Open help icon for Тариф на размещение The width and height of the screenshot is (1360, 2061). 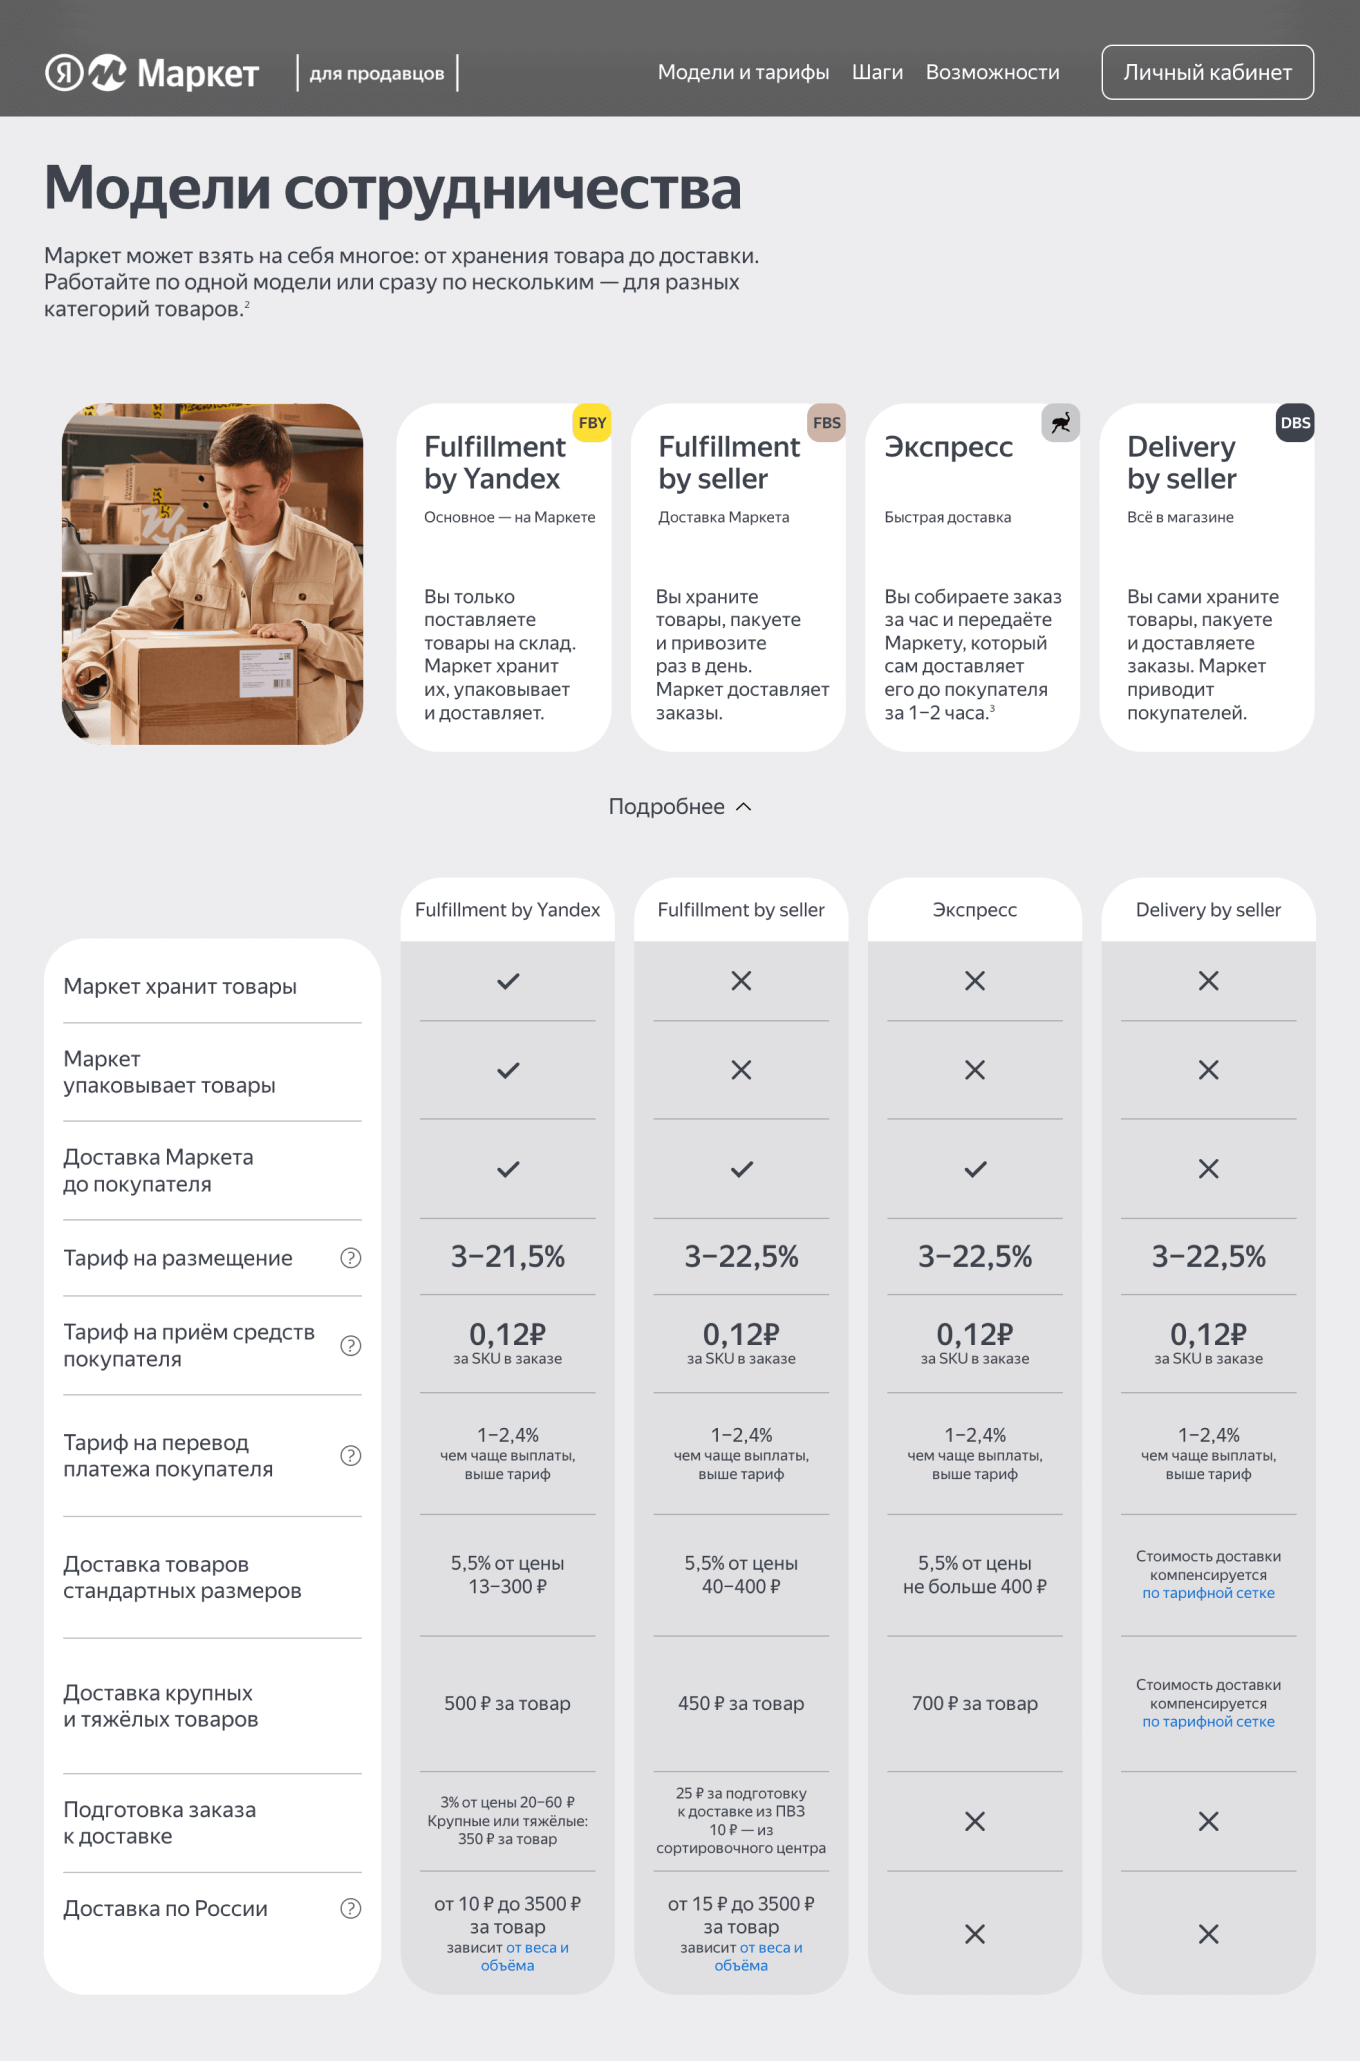351,1258
